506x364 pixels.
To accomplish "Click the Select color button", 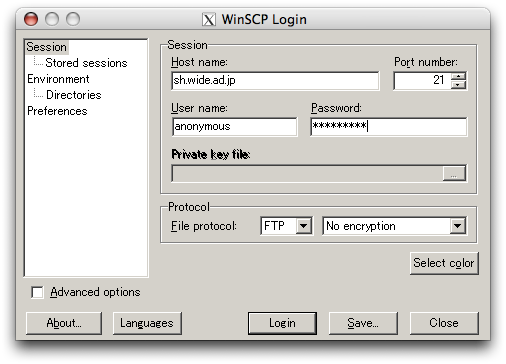I will (444, 263).
